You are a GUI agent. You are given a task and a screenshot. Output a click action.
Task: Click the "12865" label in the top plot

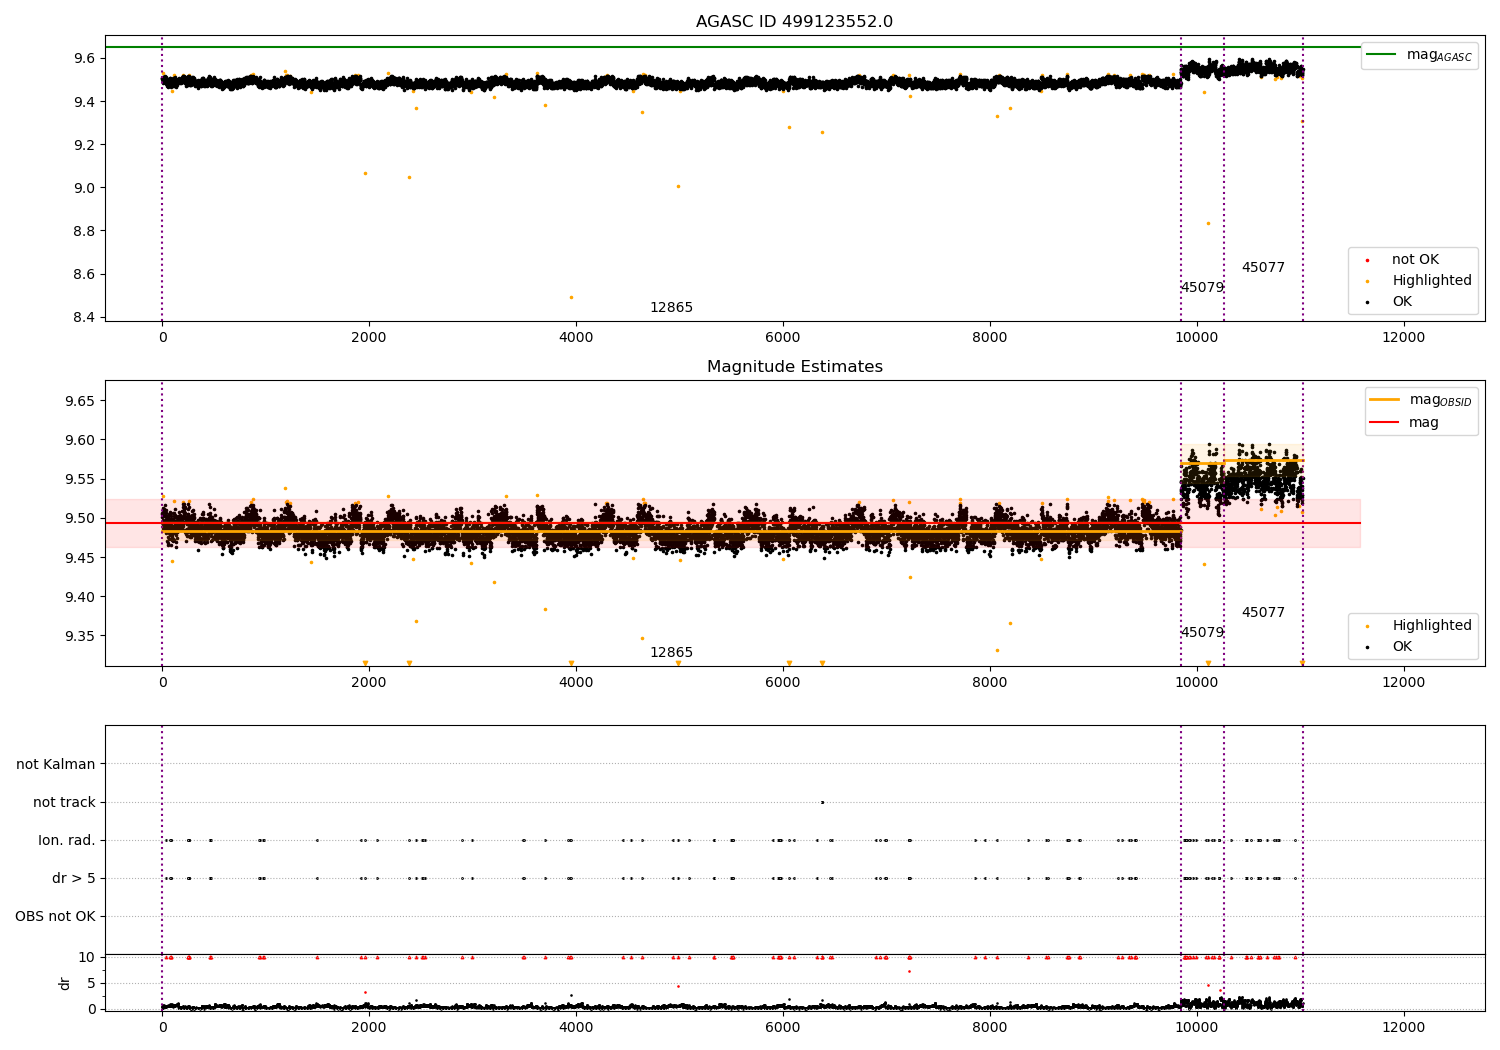click(x=671, y=308)
